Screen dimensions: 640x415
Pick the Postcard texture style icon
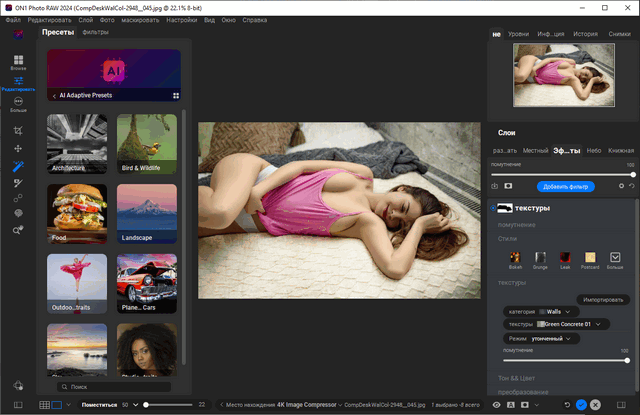(x=590, y=258)
